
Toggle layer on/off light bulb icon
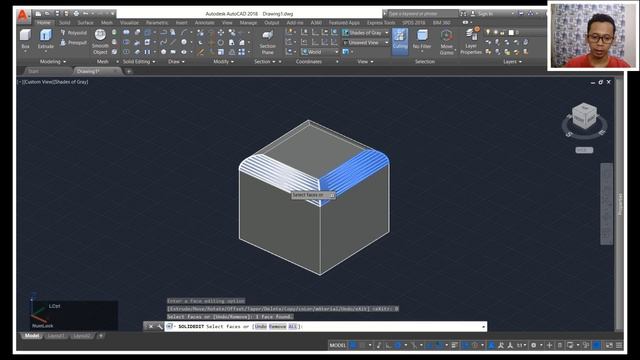pyautogui.click(x=488, y=32)
